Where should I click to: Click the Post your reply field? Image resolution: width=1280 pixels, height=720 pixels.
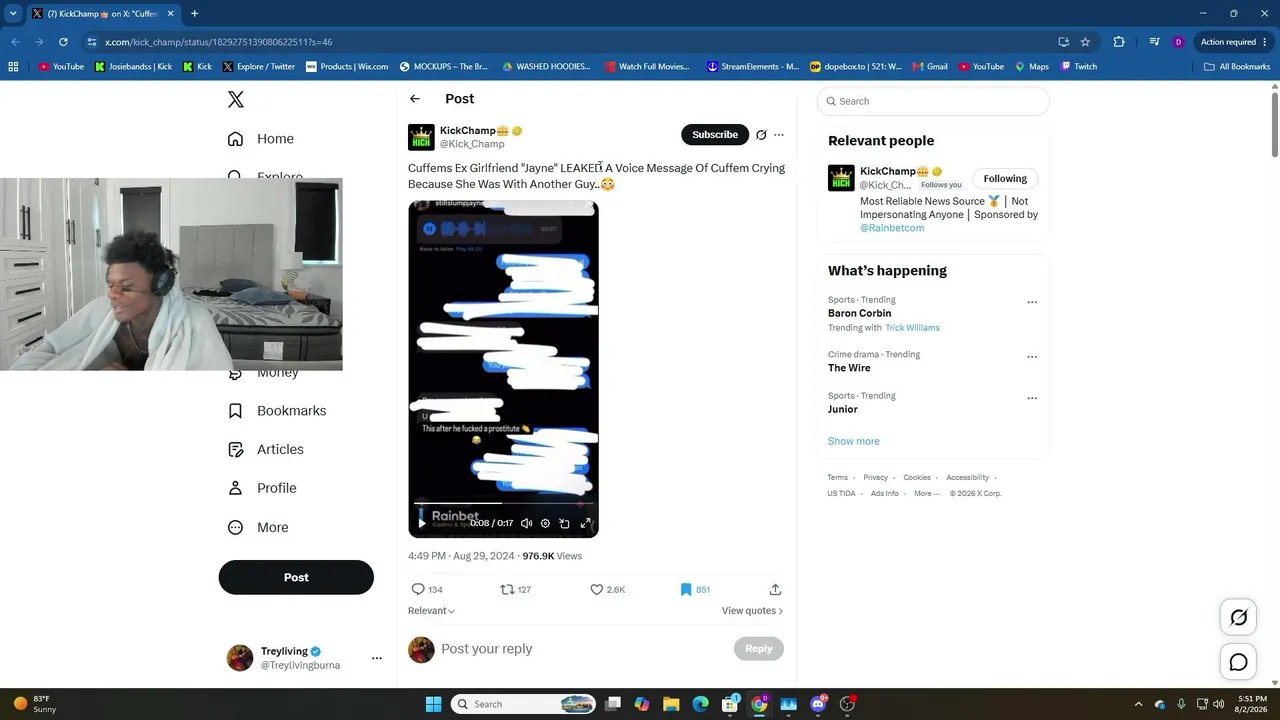click(583, 649)
